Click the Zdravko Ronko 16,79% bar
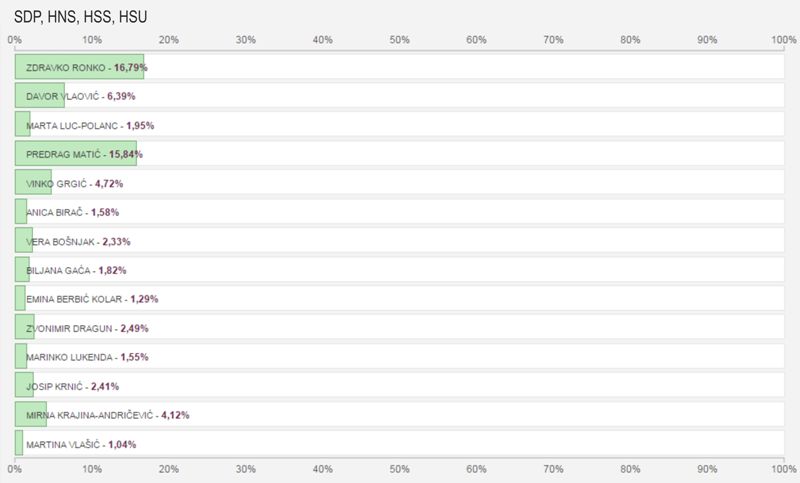Viewport: 800px width, 483px height. pyautogui.click(x=79, y=67)
